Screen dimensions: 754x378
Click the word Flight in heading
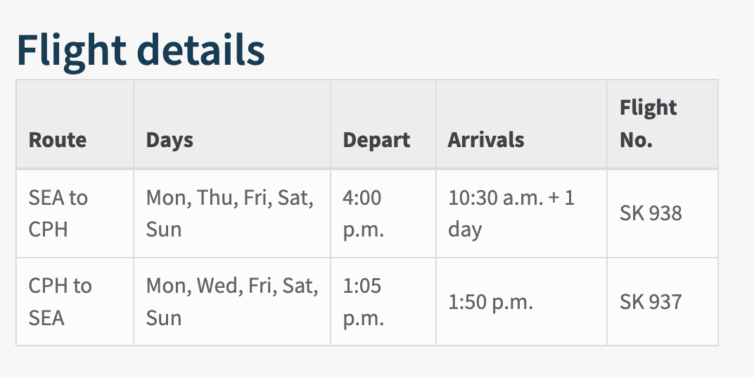coord(72,50)
